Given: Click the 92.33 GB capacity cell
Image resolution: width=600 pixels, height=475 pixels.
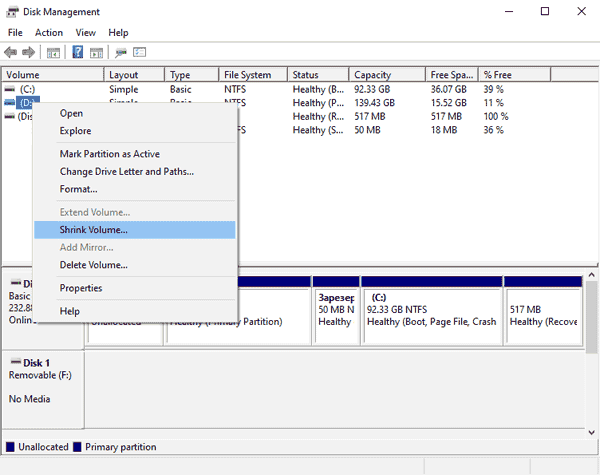Looking at the screenshot, I should coord(372,90).
